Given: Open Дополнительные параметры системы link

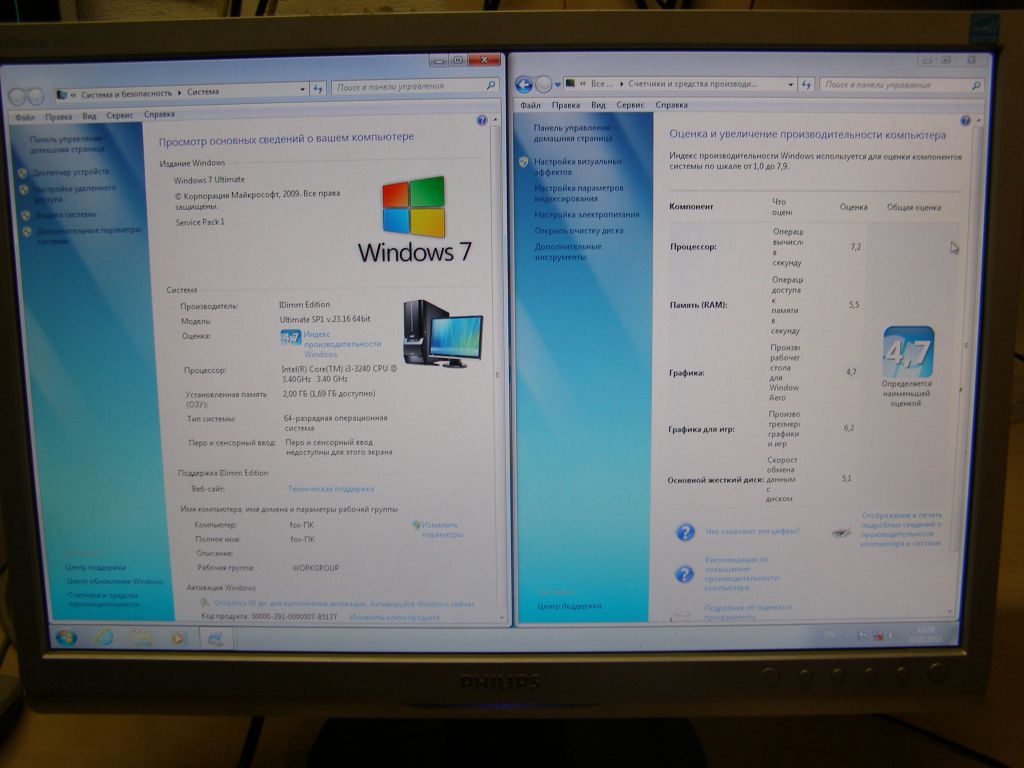Looking at the screenshot, I should click(88, 236).
